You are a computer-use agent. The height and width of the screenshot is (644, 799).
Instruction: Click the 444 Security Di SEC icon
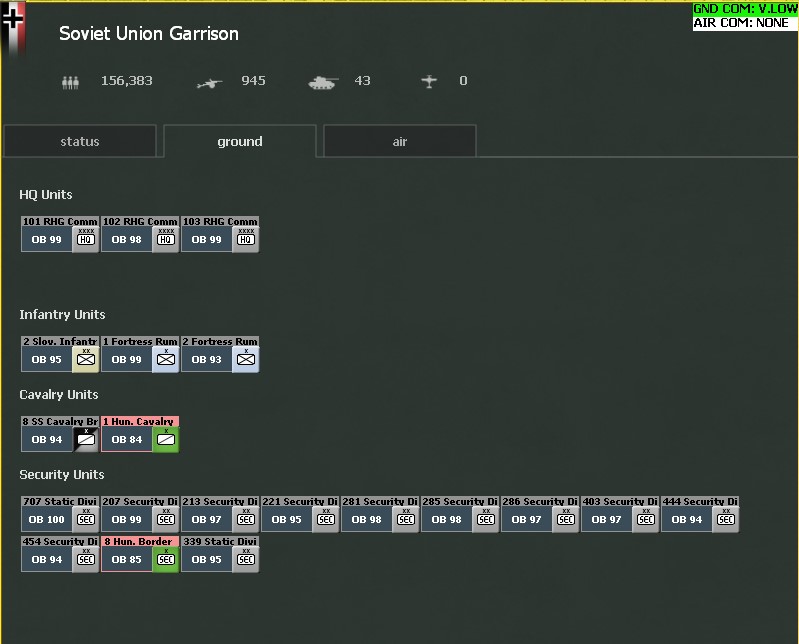pos(726,519)
